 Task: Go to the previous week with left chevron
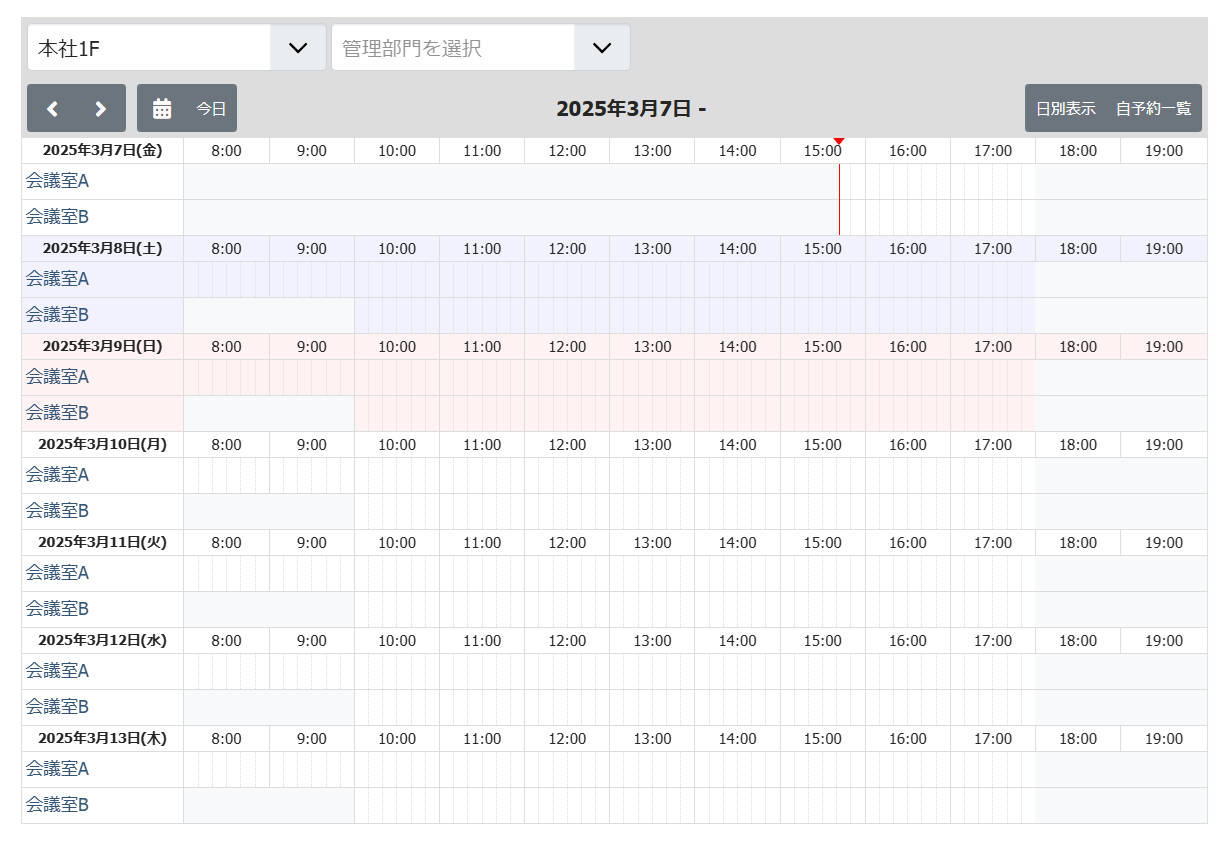[53, 109]
